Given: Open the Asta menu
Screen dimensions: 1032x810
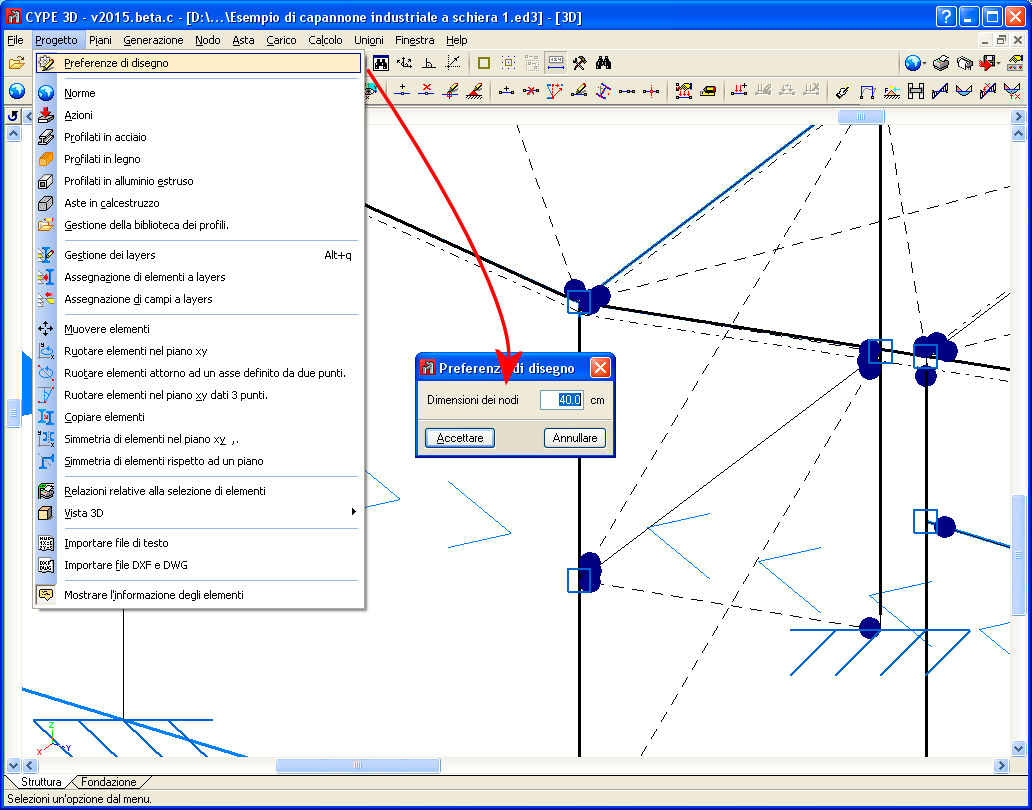Looking at the screenshot, I should (x=243, y=40).
